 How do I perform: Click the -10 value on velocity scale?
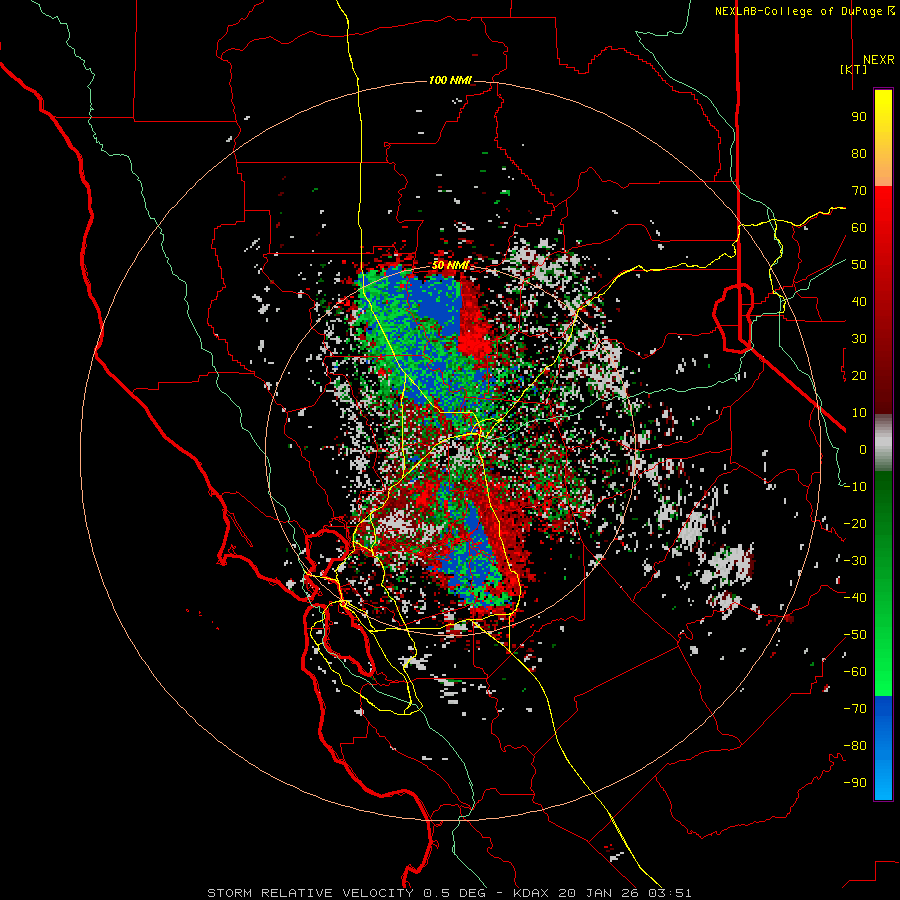855,487
